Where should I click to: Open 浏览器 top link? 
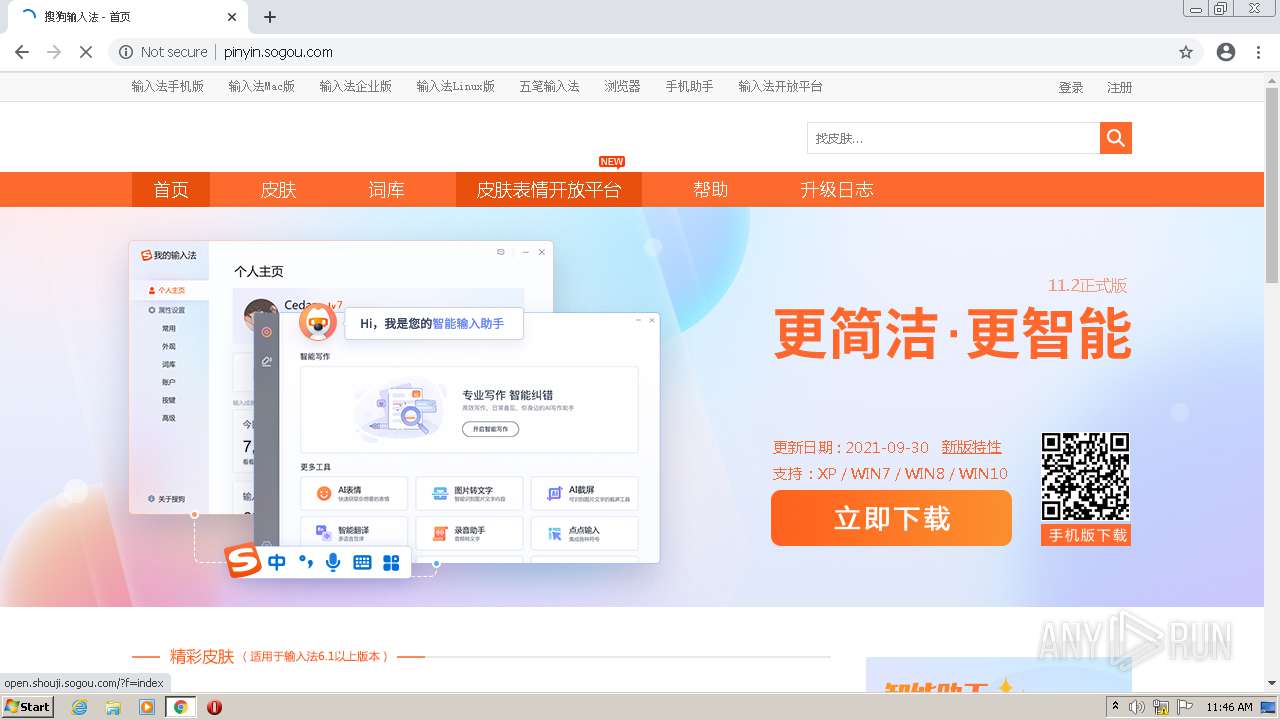point(622,86)
